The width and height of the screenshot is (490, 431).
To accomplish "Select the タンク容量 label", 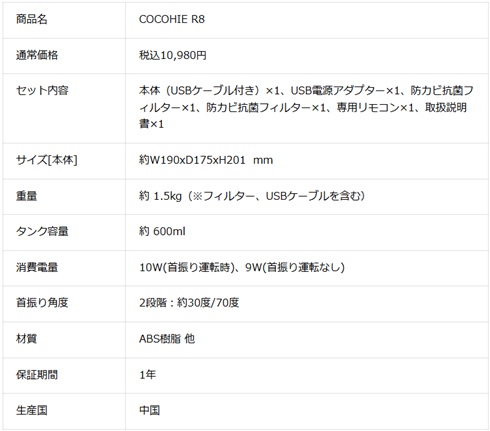I will pos(42,231).
